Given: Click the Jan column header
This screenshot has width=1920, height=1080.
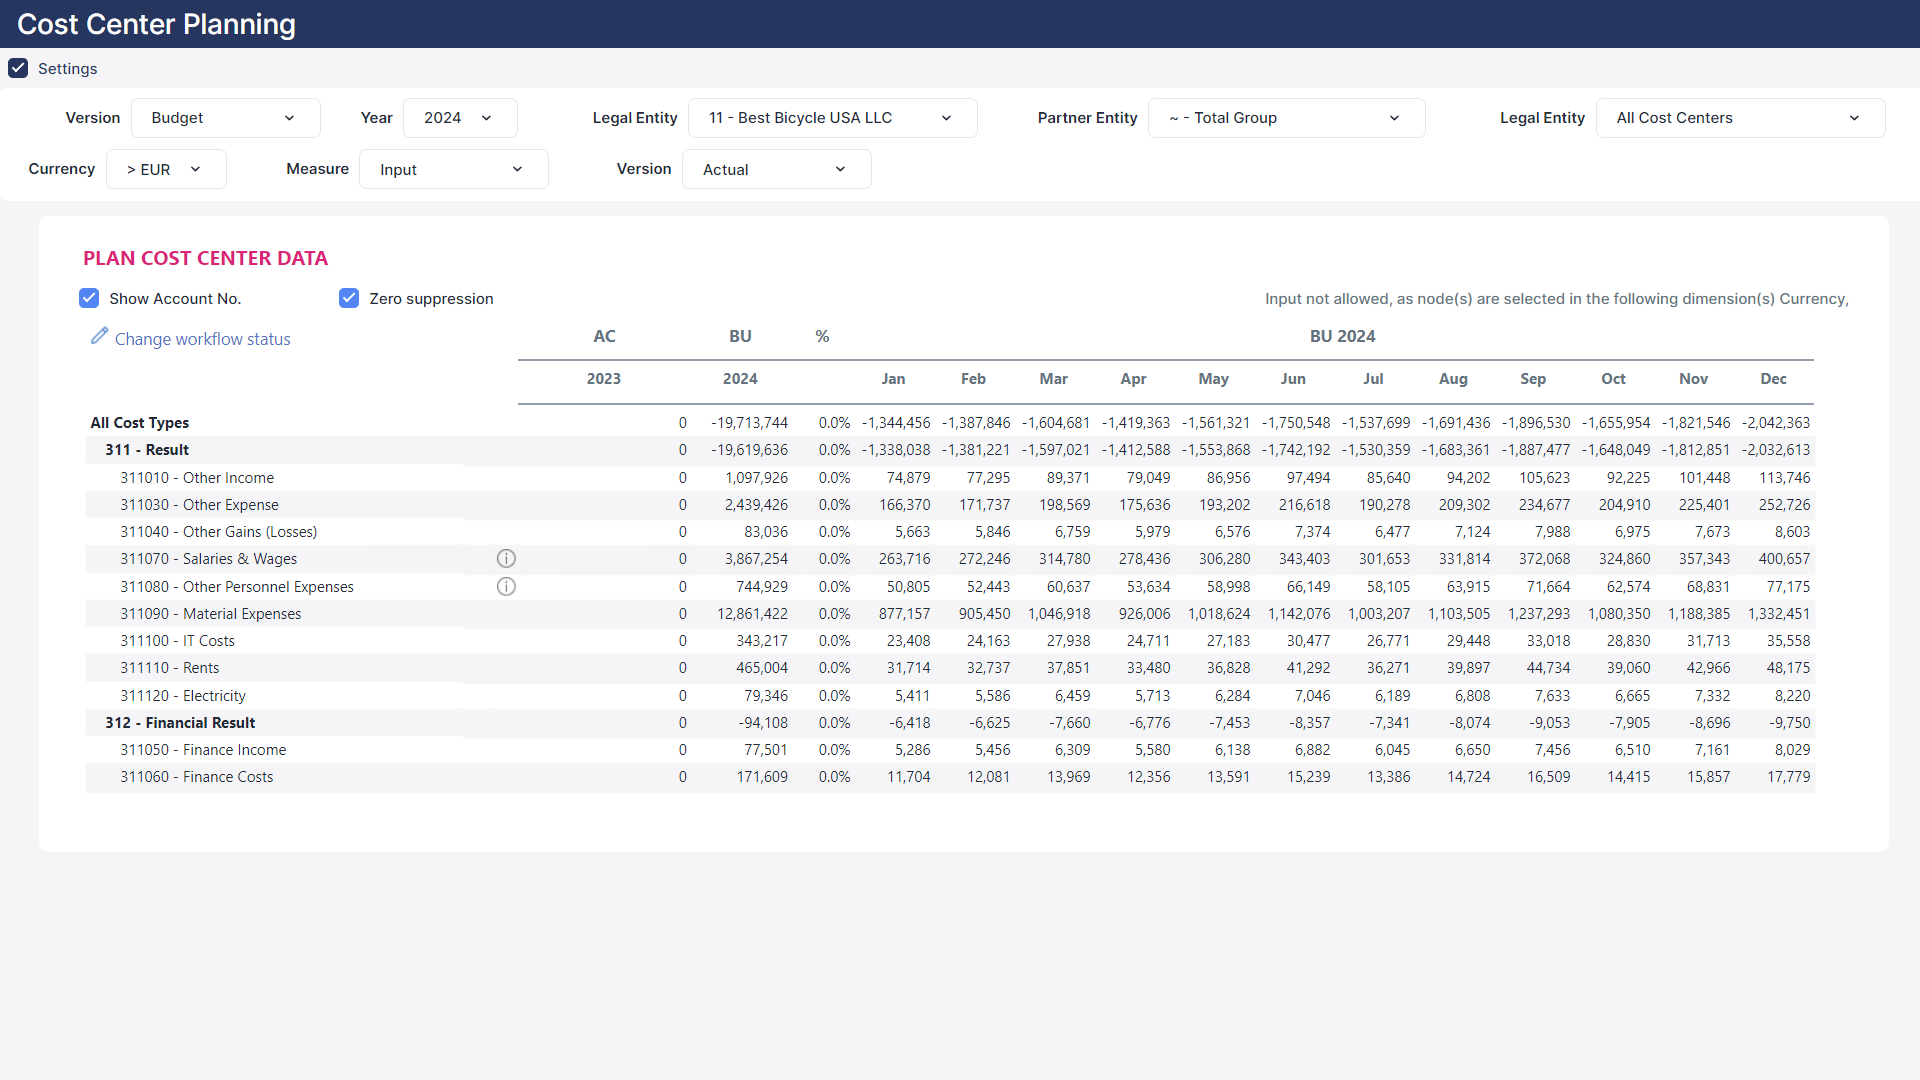Looking at the screenshot, I should (893, 379).
